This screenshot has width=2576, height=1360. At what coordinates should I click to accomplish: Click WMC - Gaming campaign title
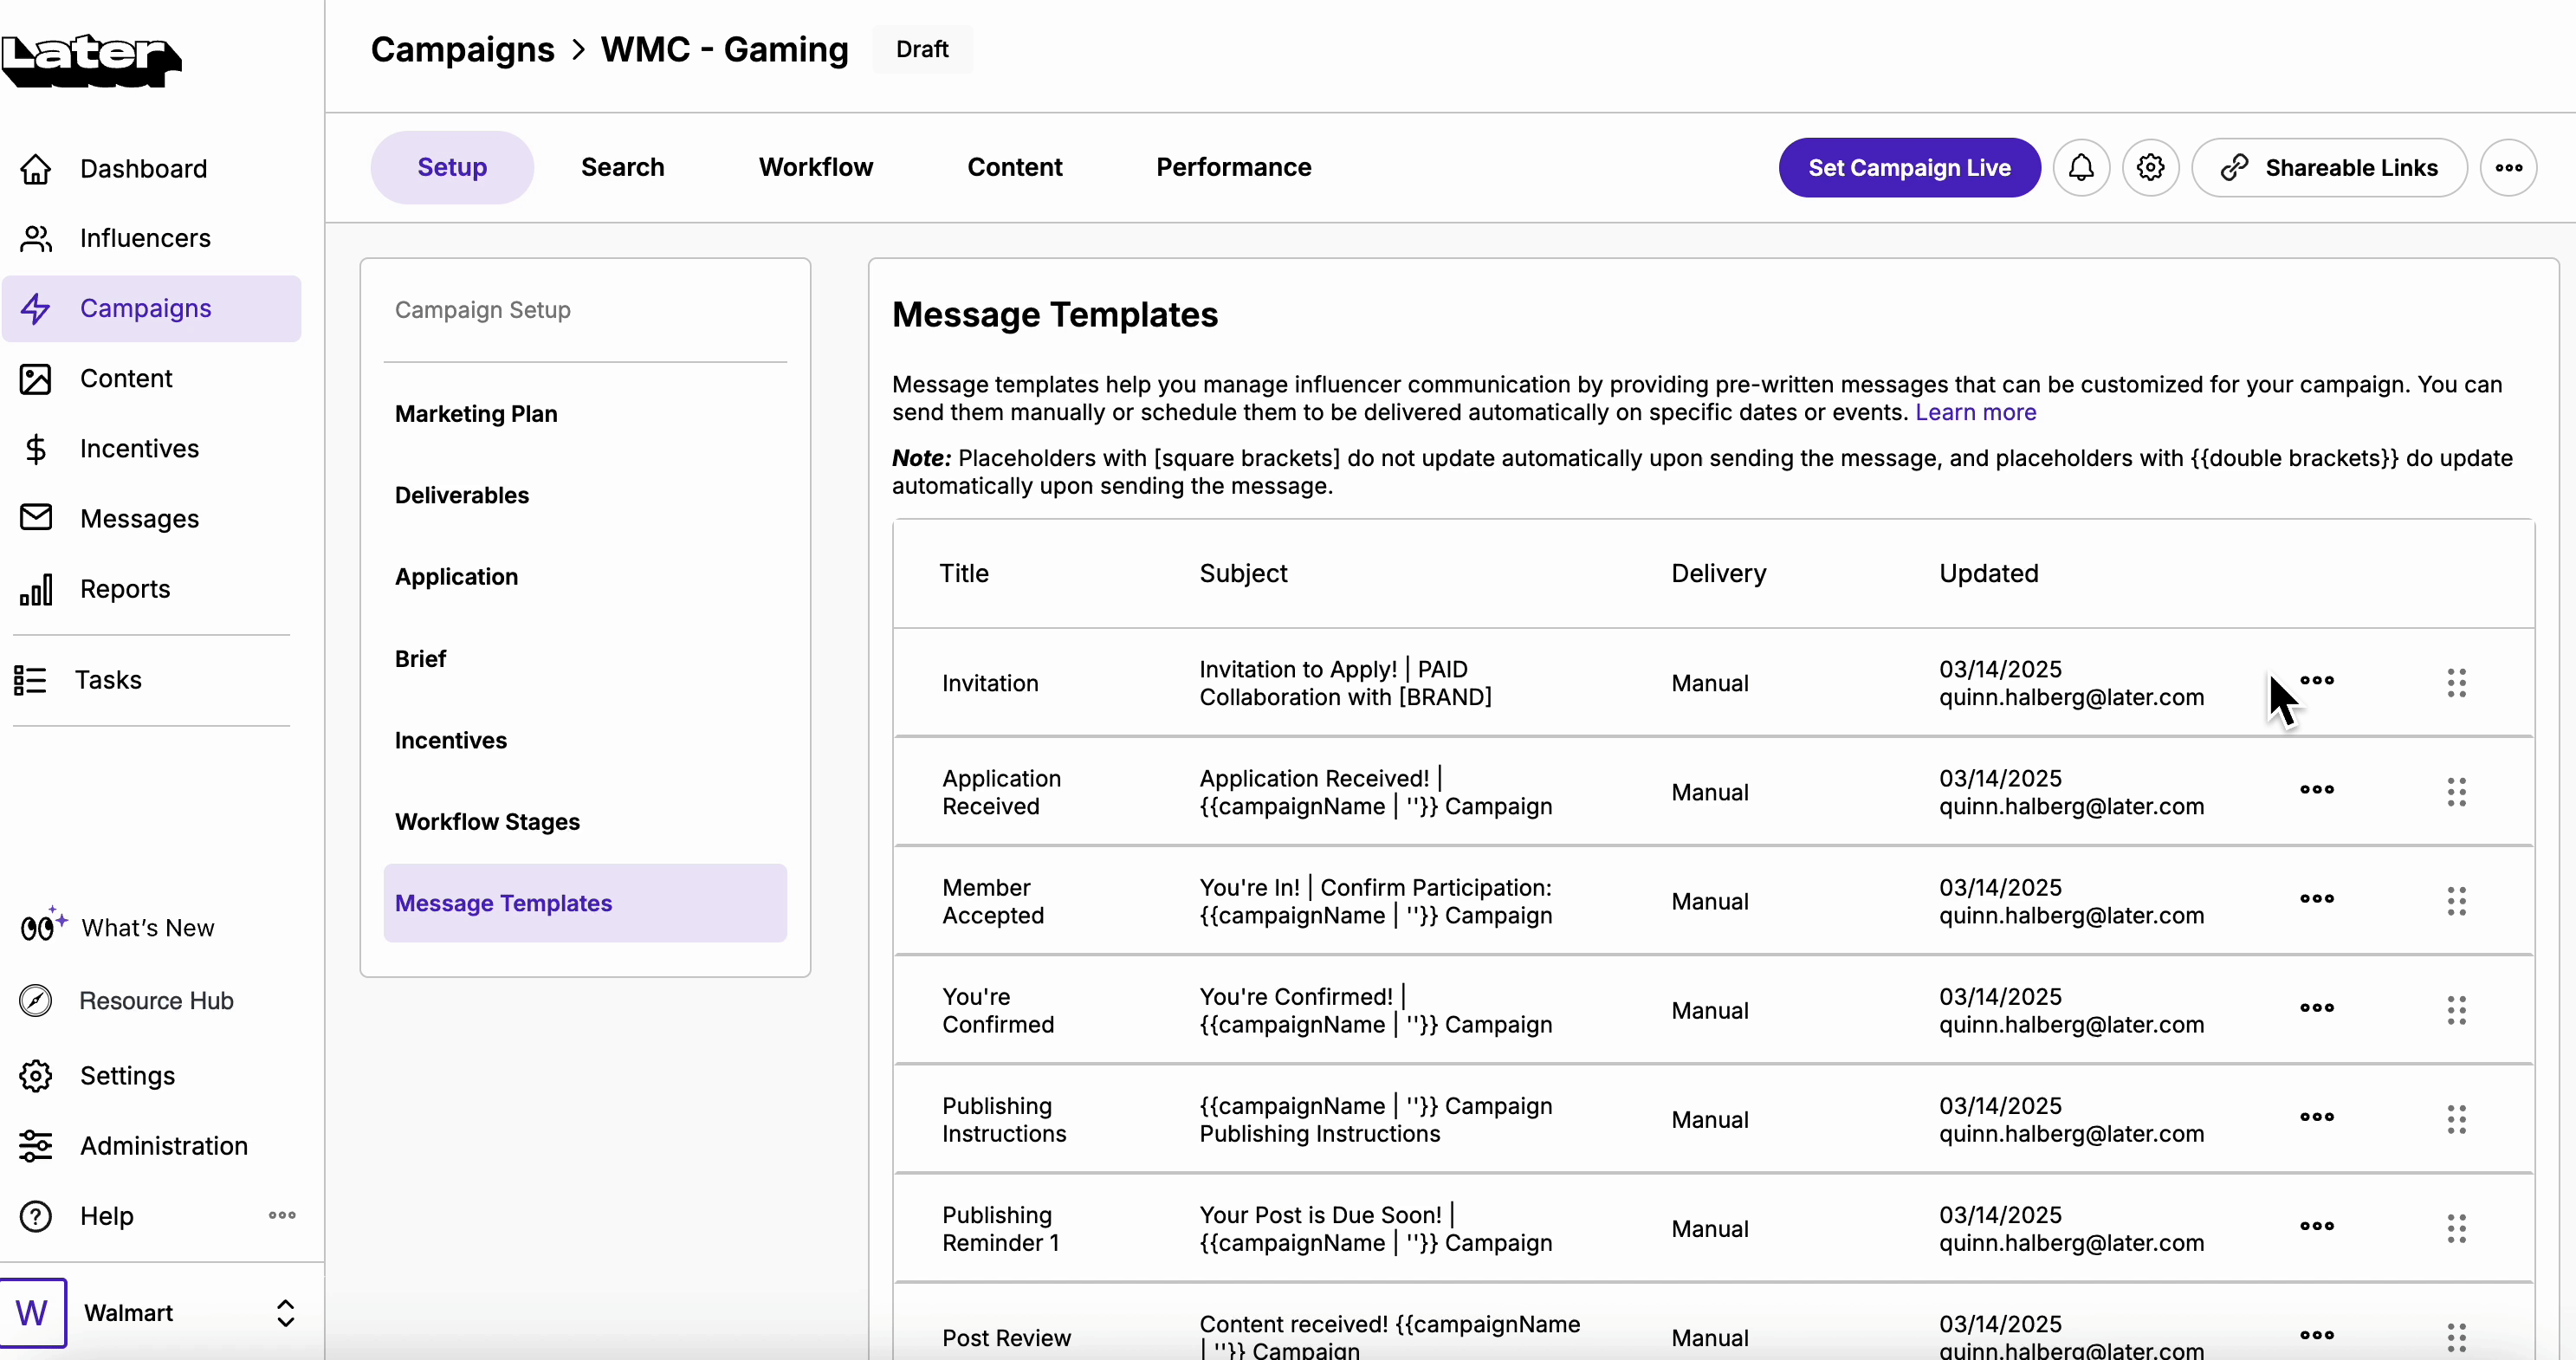pyautogui.click(x=724, y=50)
